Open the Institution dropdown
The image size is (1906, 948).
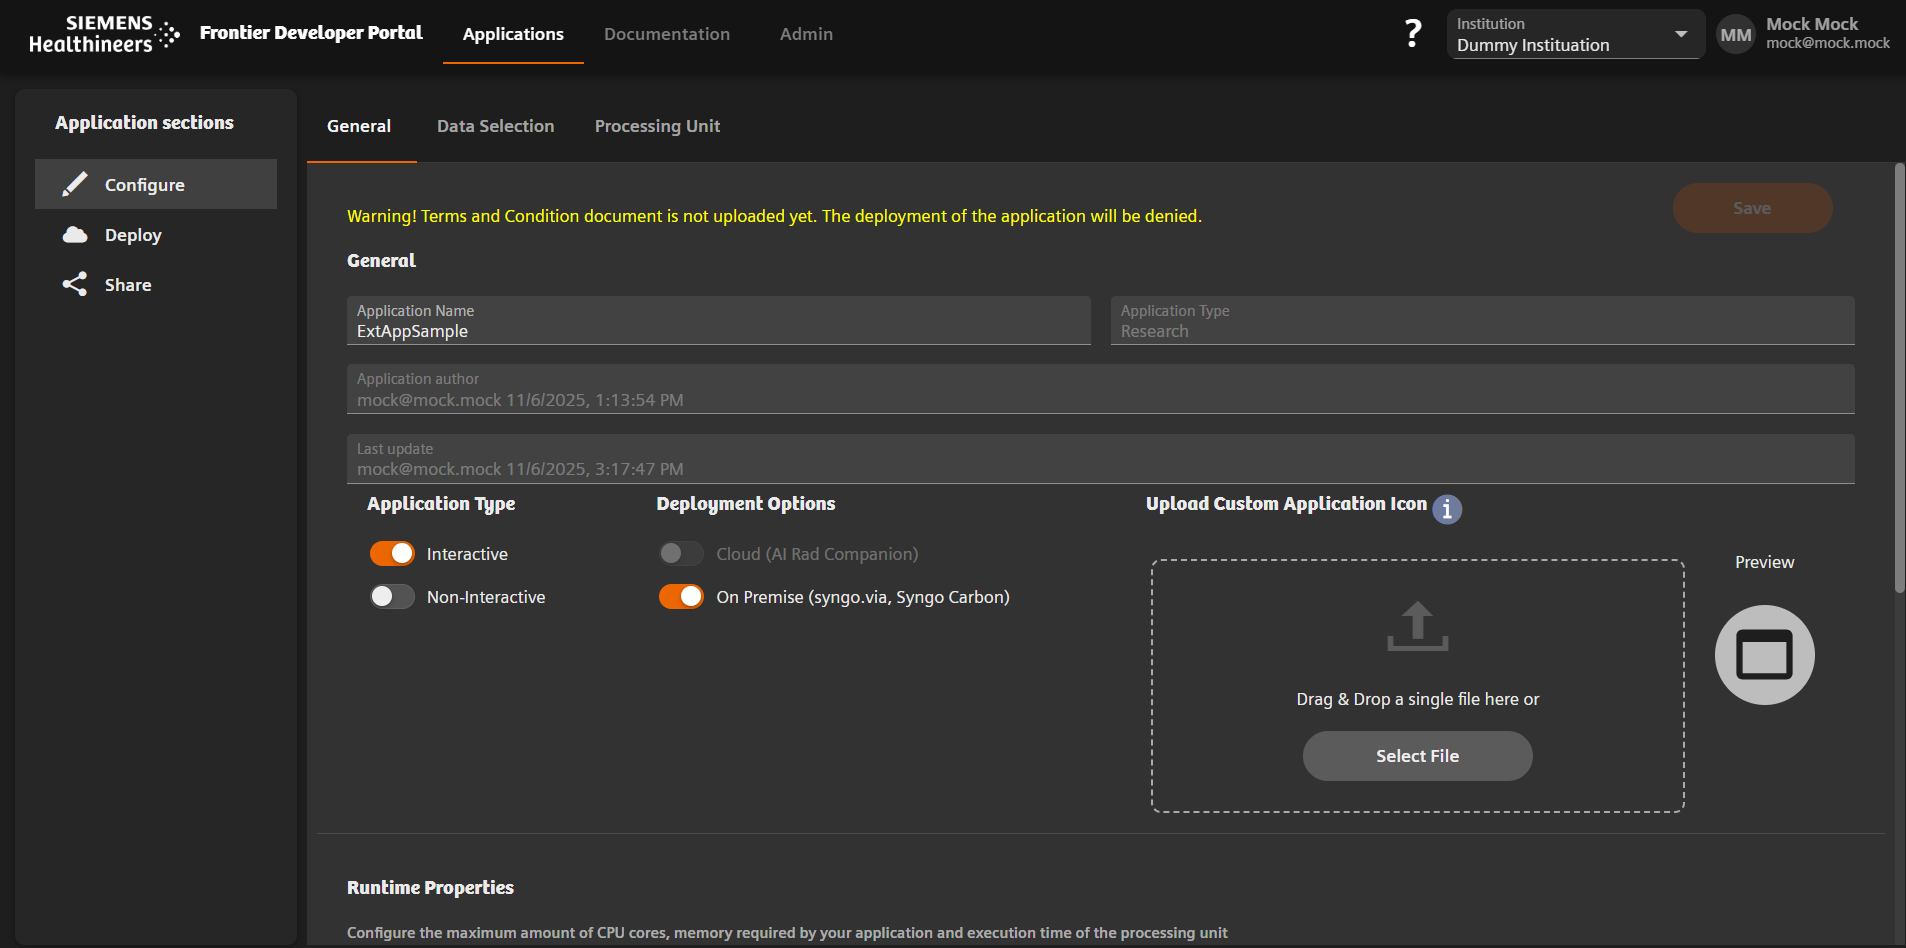(x=1683, y=33)
